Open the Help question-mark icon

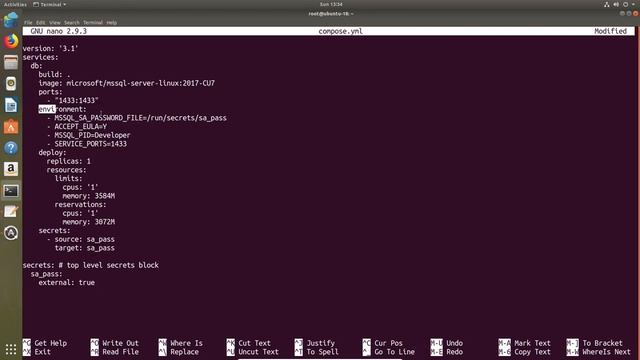coord(11,148)
